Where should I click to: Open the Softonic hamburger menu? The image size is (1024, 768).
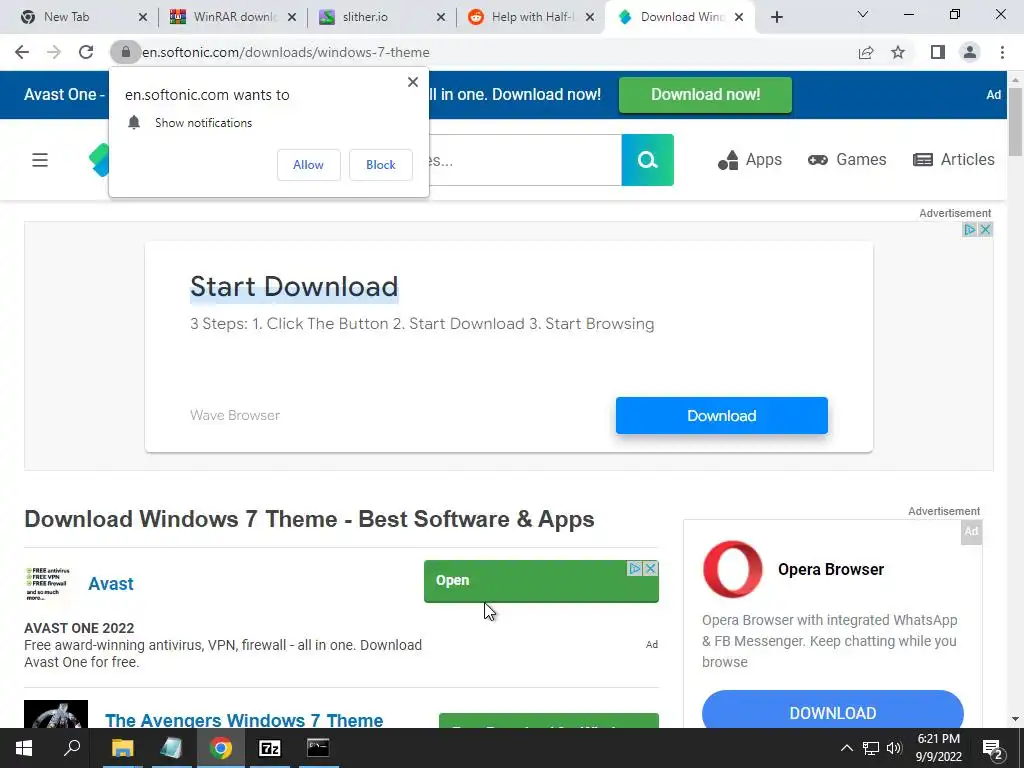coord(40,160)
